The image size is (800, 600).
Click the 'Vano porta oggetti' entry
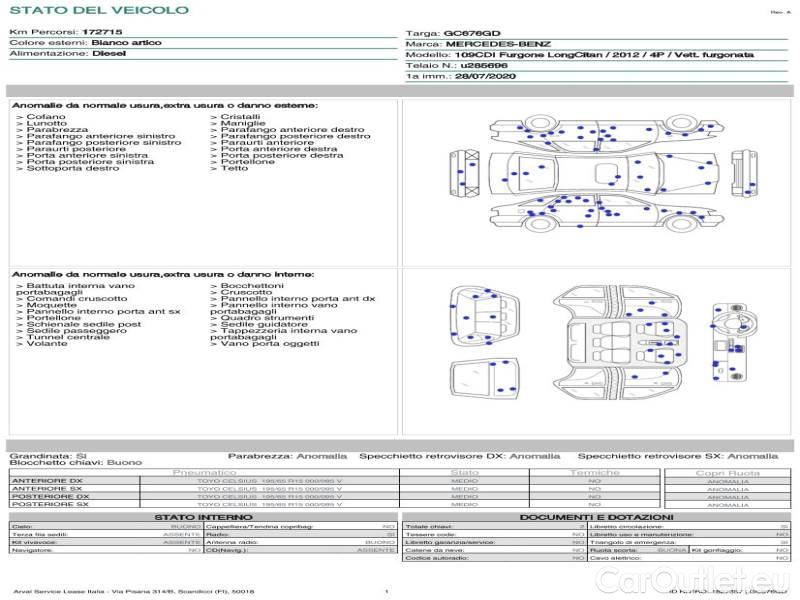[265, 344]
